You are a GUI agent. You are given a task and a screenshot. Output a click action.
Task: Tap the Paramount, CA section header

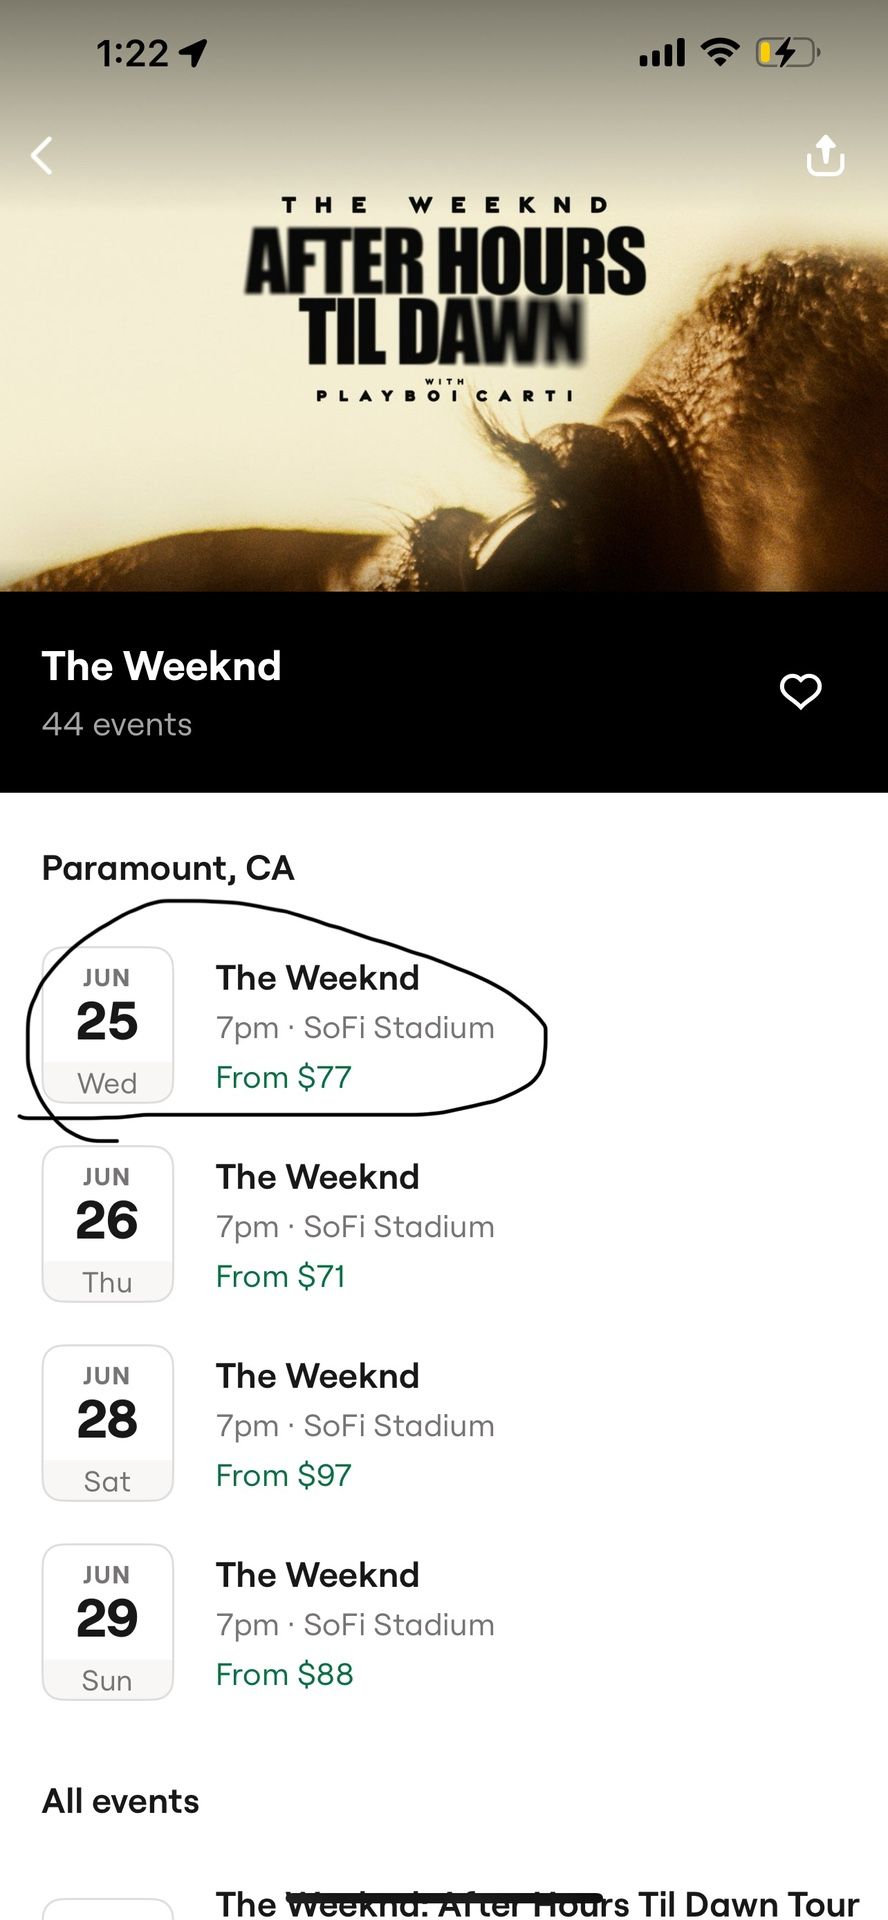(167, 868)
